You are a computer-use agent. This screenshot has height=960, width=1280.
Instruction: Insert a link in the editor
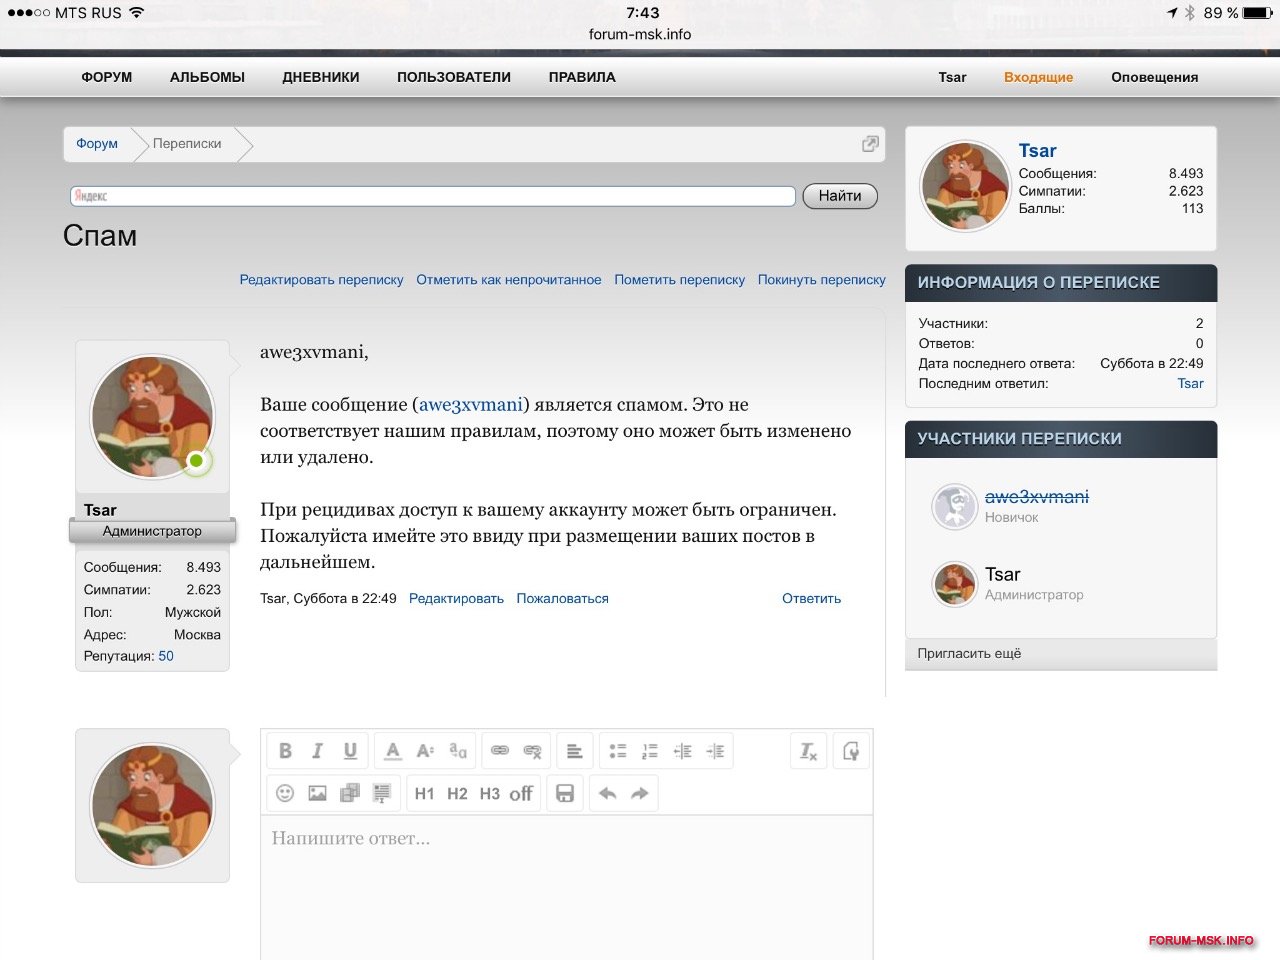tap(500, 751)
